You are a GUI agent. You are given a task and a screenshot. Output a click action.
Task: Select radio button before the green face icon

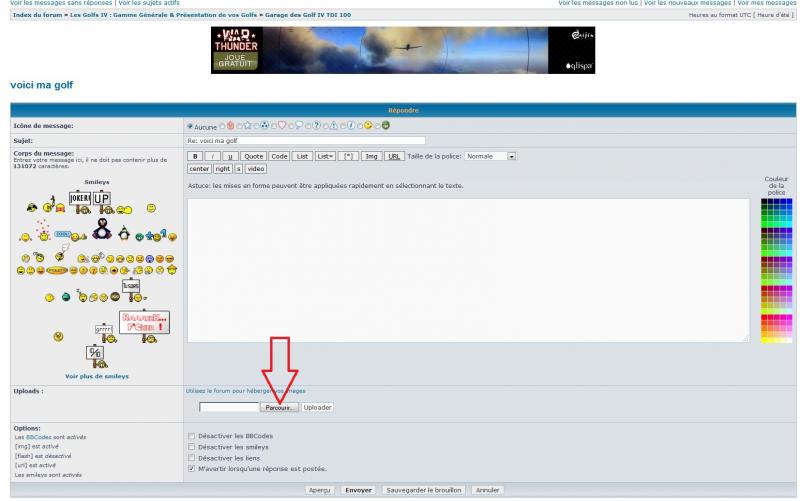[378, 126]
